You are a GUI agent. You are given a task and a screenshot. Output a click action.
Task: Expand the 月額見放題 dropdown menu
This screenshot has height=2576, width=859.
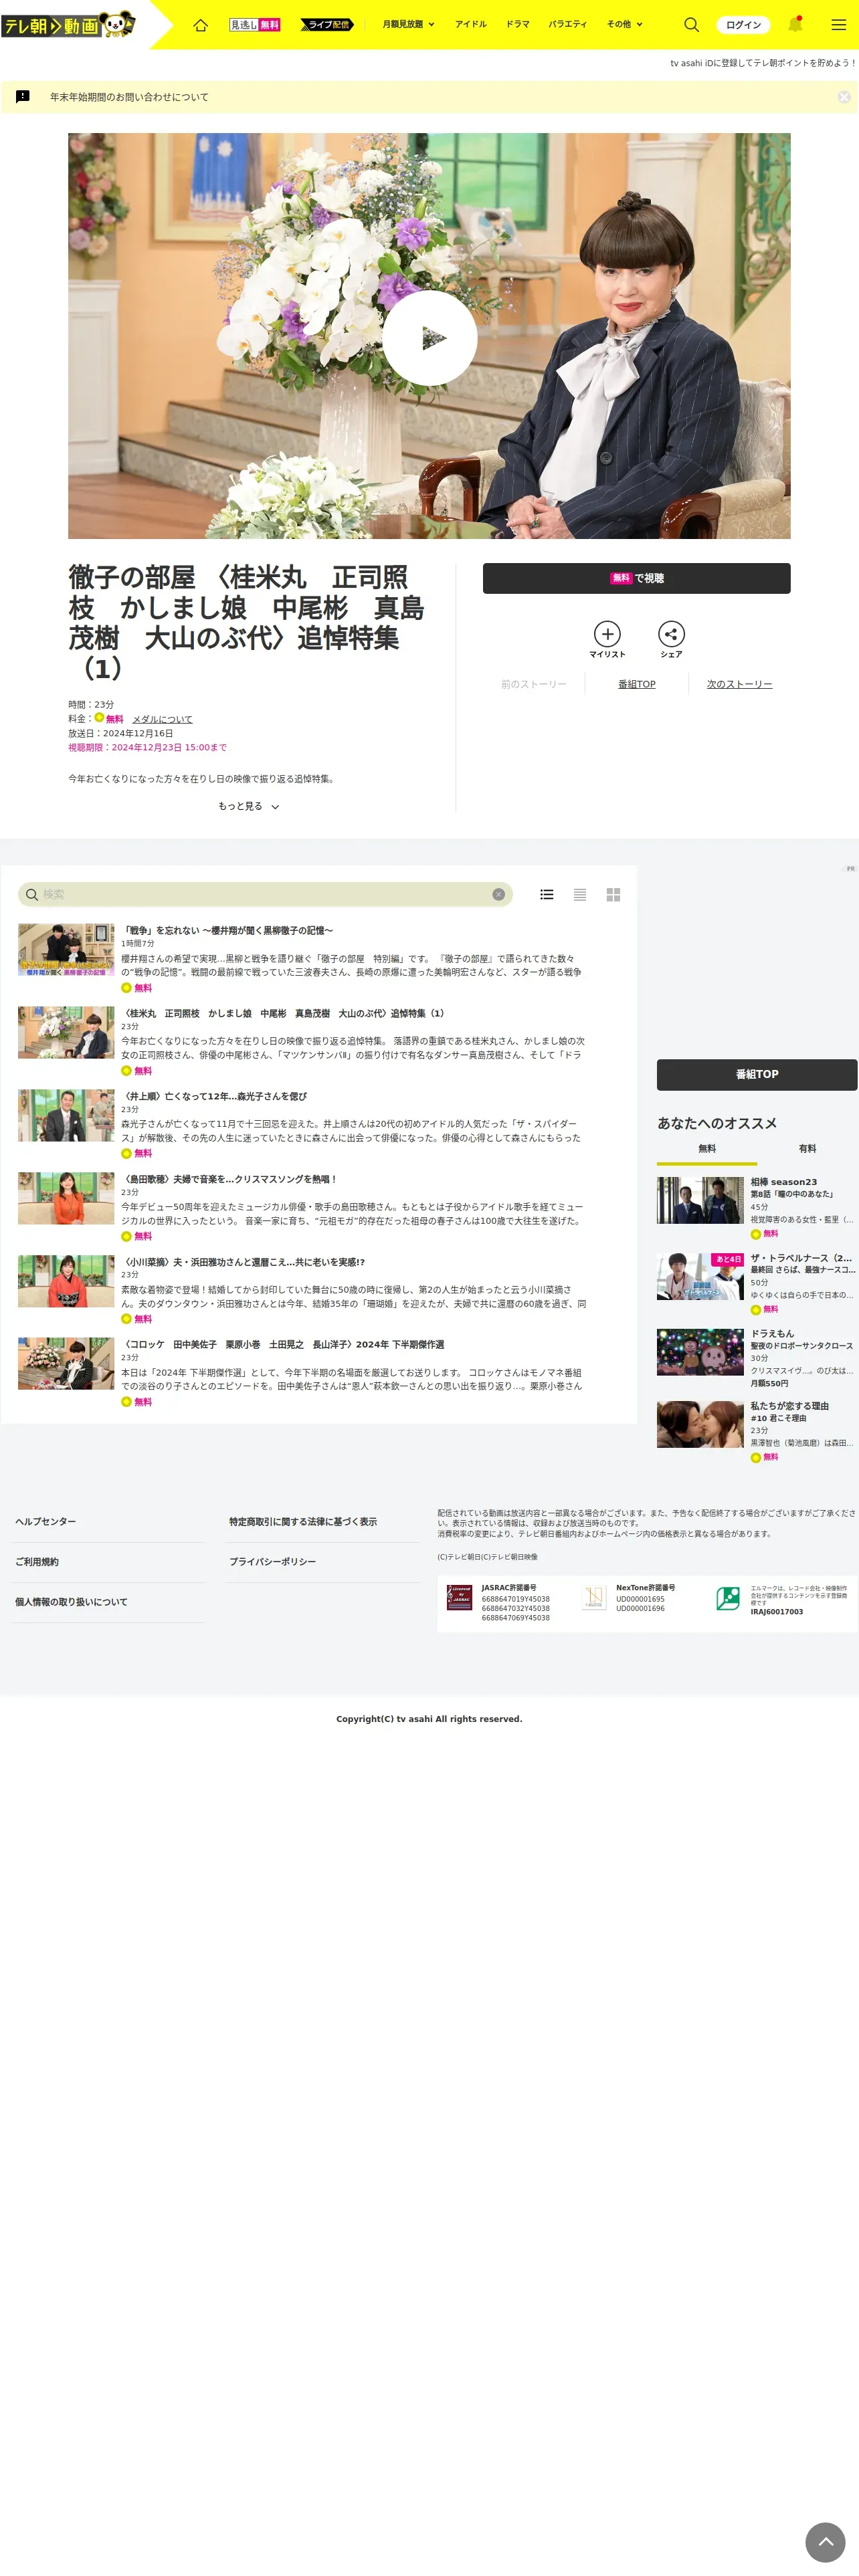point(408,24)
